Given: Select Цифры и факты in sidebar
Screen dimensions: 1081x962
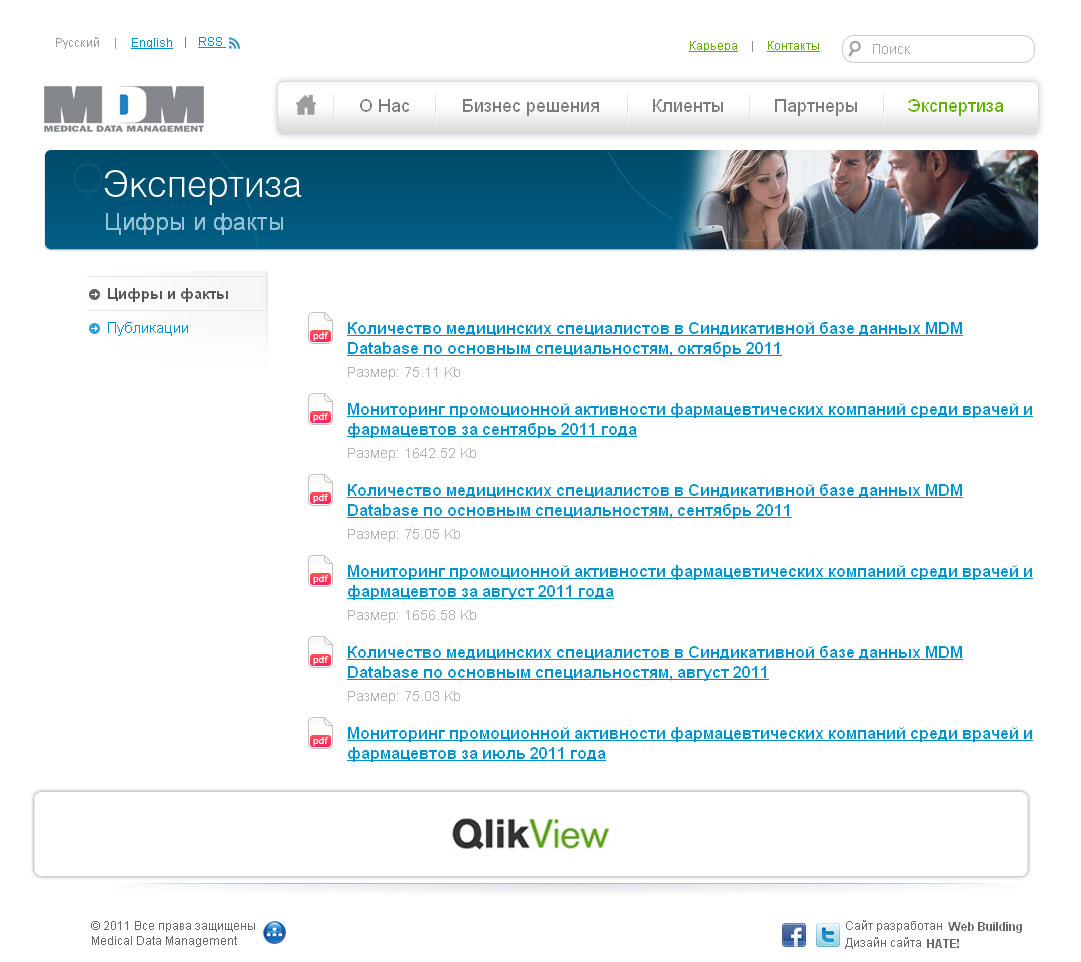Looking at the screenshot, I should (168, 294).
